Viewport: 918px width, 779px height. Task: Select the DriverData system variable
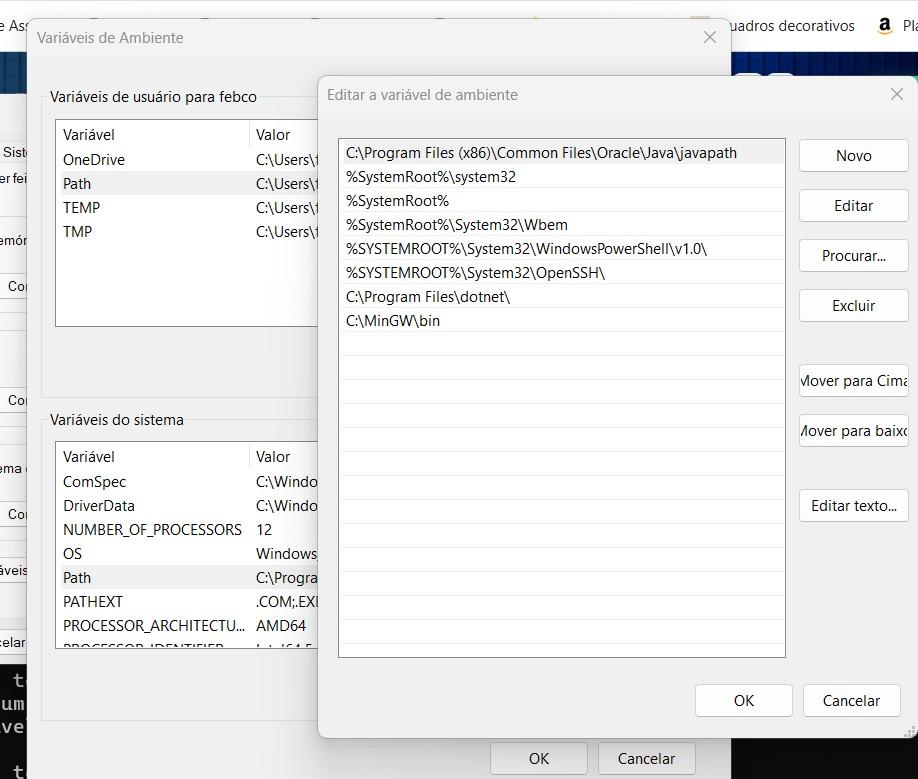click(x=187, y=506)
